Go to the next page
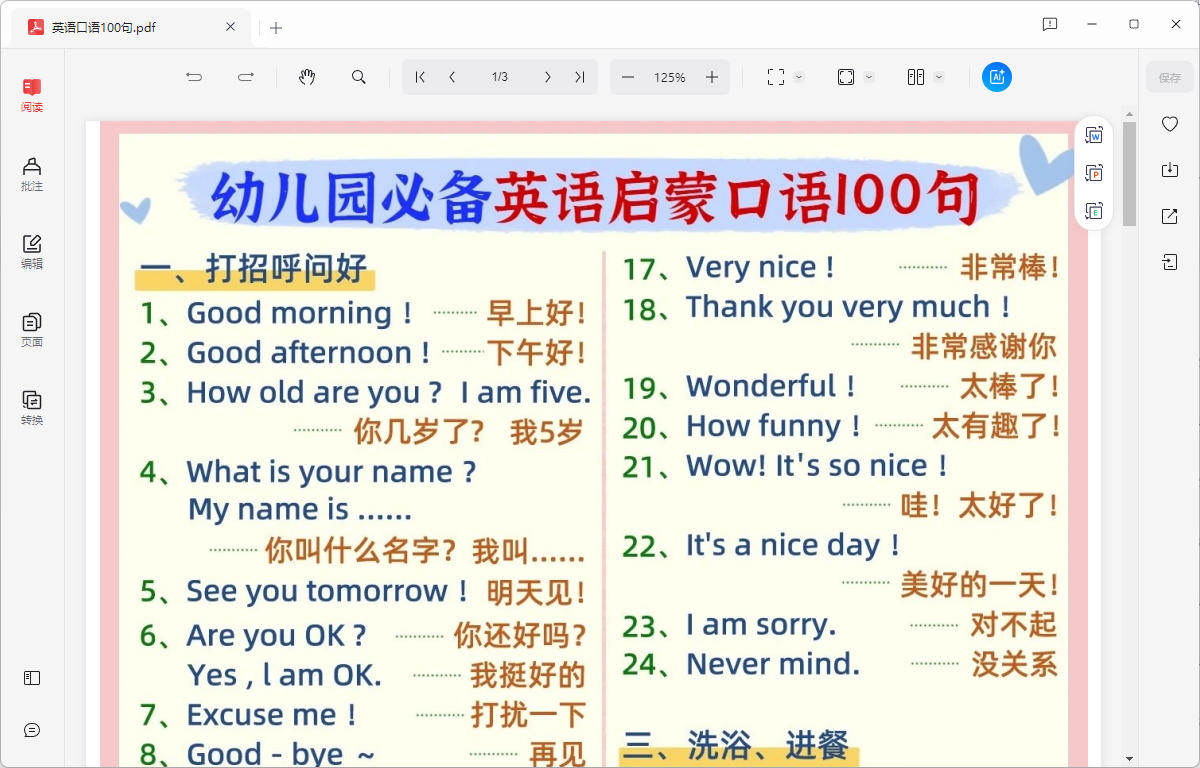Screen dimensions: 1200x768 pyautogui.click(x=548, y=77)
